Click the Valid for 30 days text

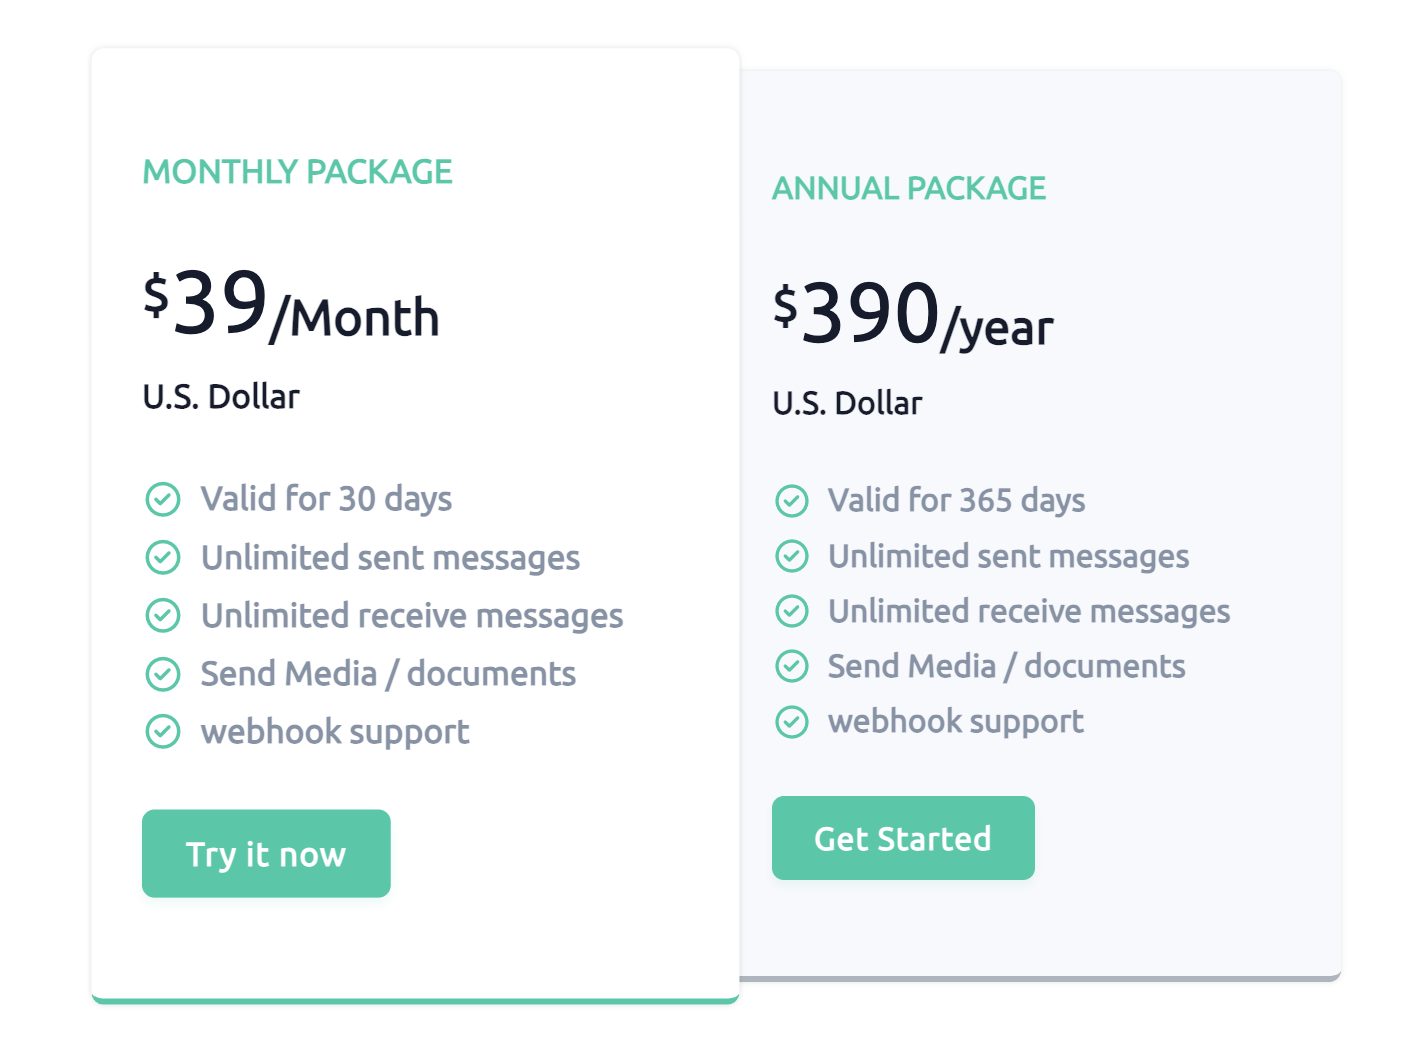pyautogui.click(x=326, y=499)
